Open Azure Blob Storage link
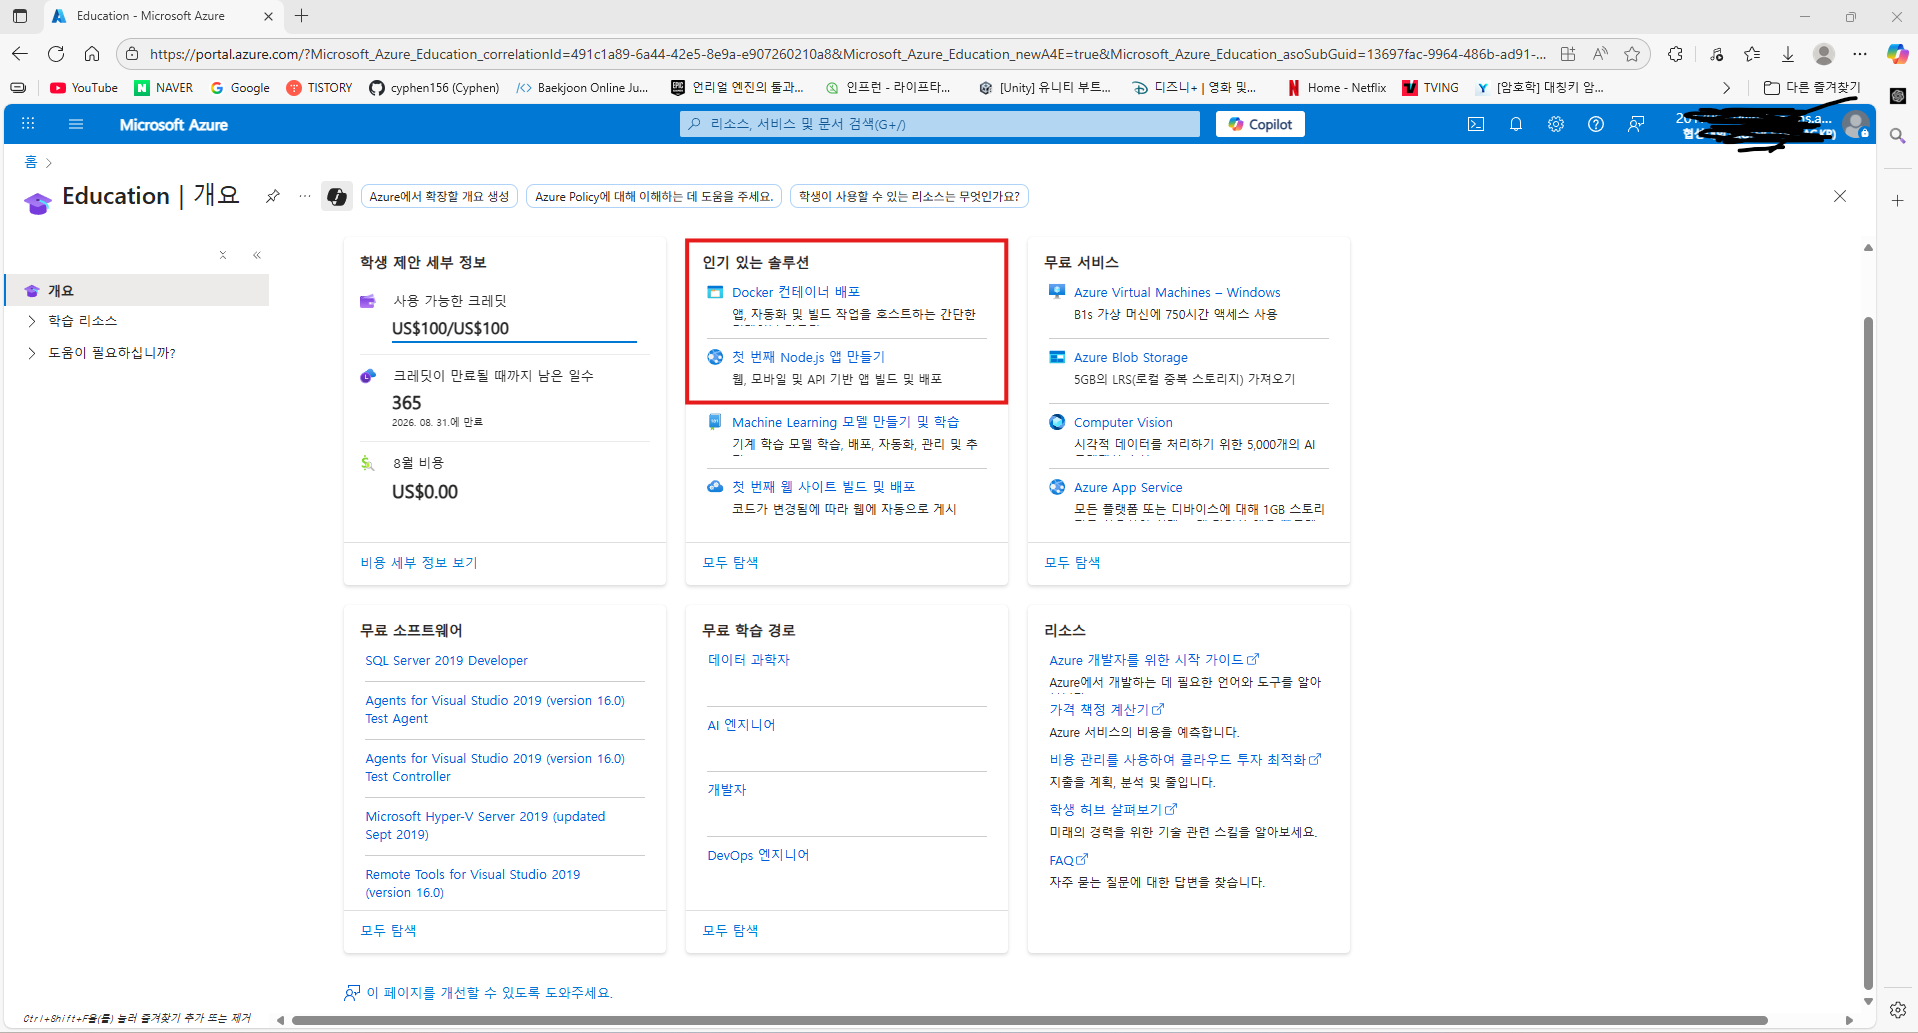Viewport: 1918px width, 1033px height. coord(1131,357)
